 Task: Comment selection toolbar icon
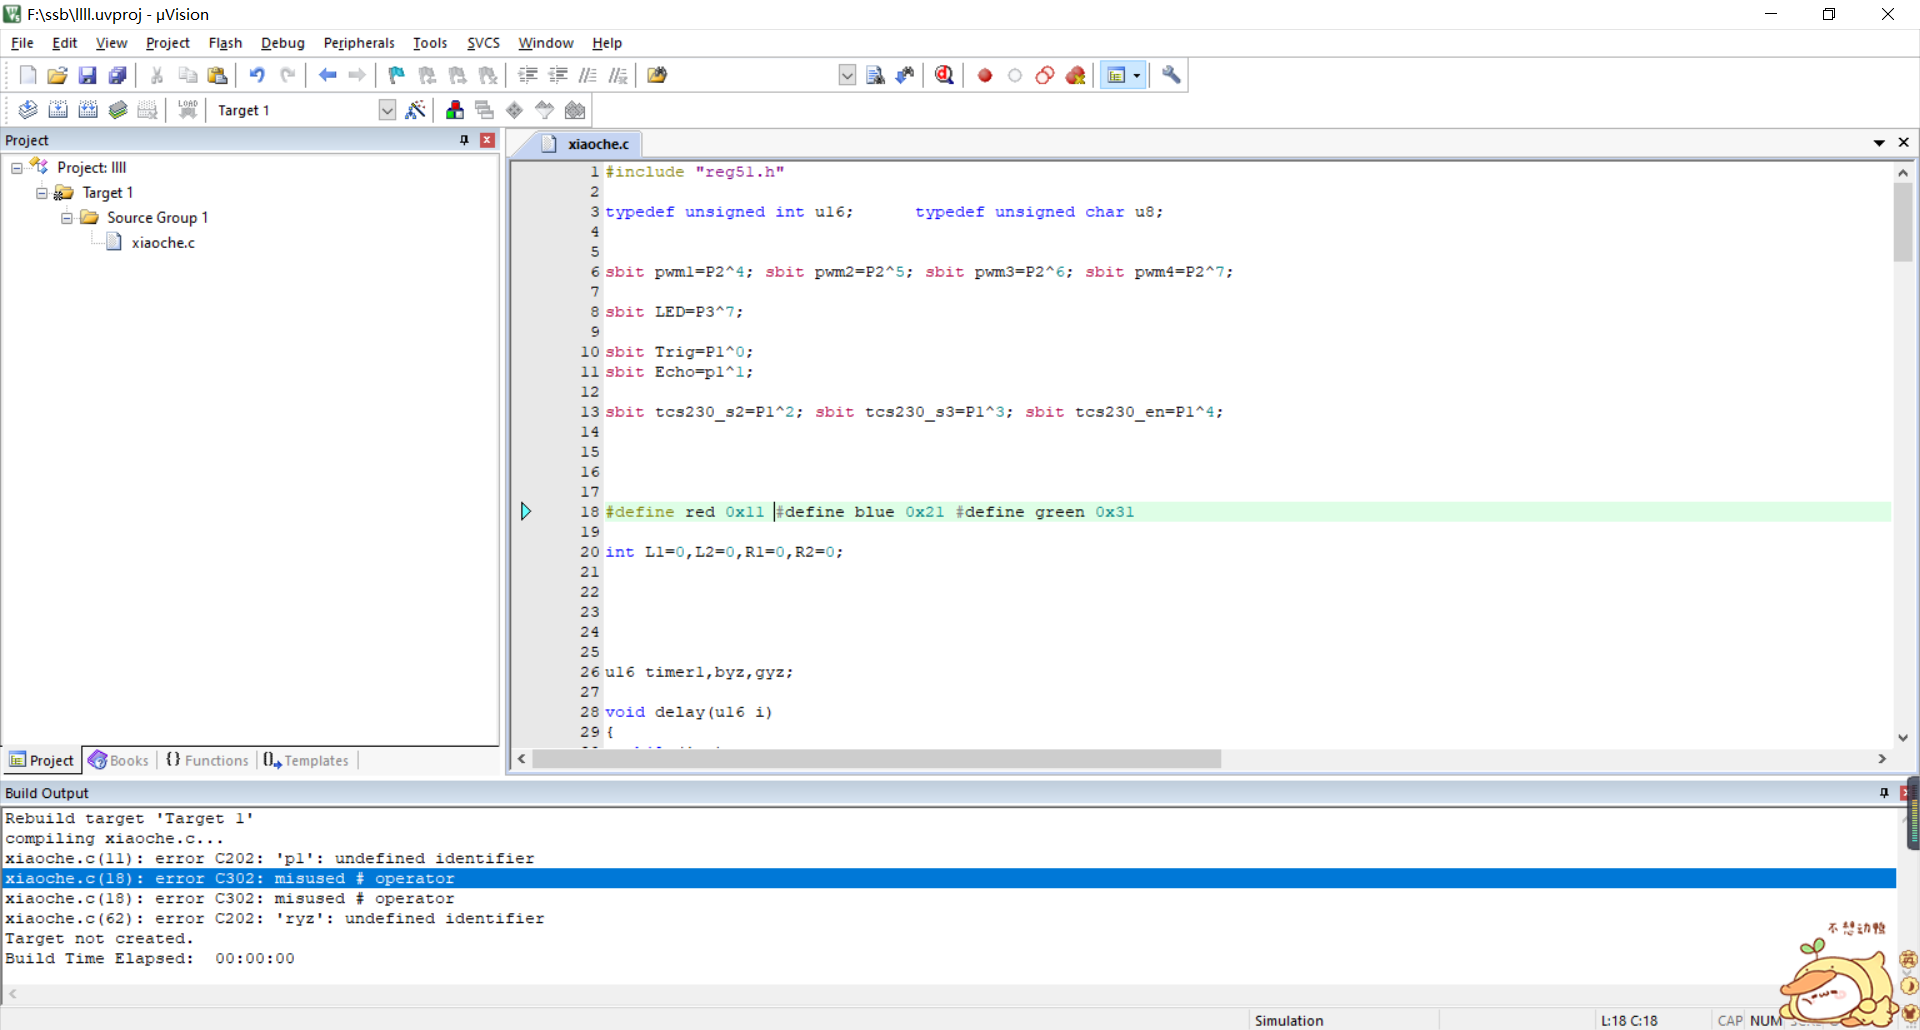pos(588,75)
